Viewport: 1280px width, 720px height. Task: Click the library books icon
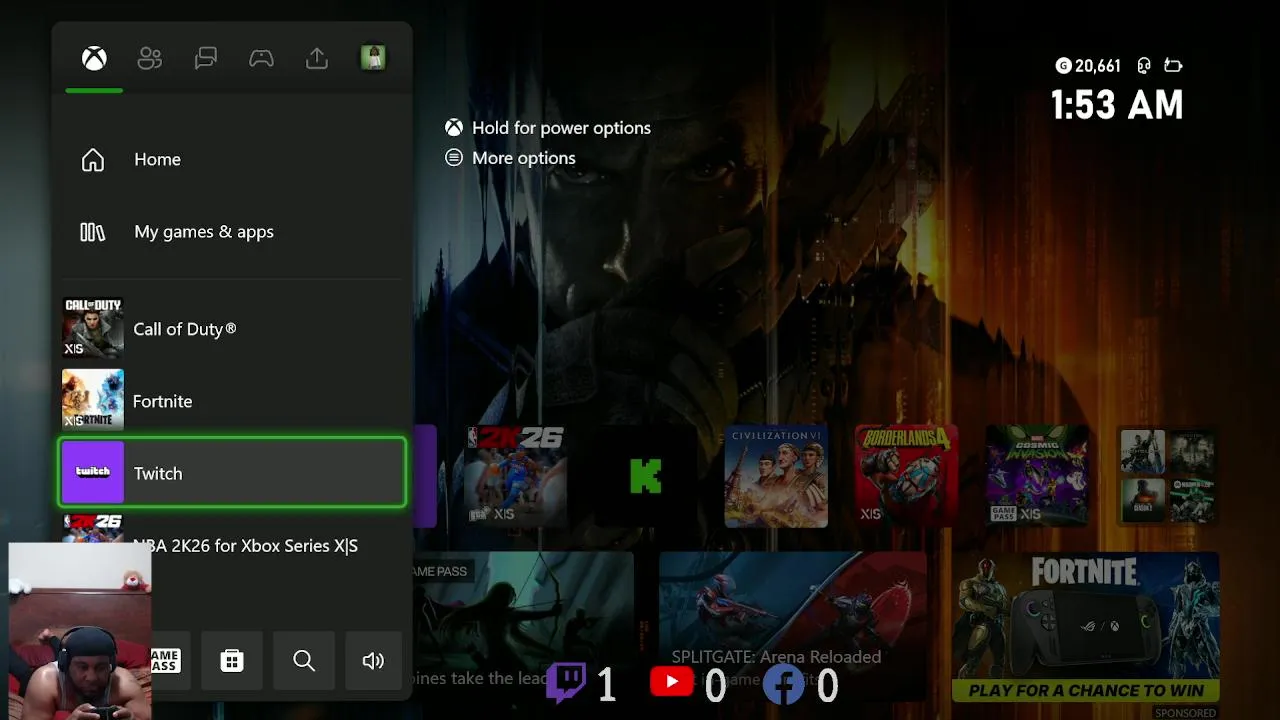point(93,232)
